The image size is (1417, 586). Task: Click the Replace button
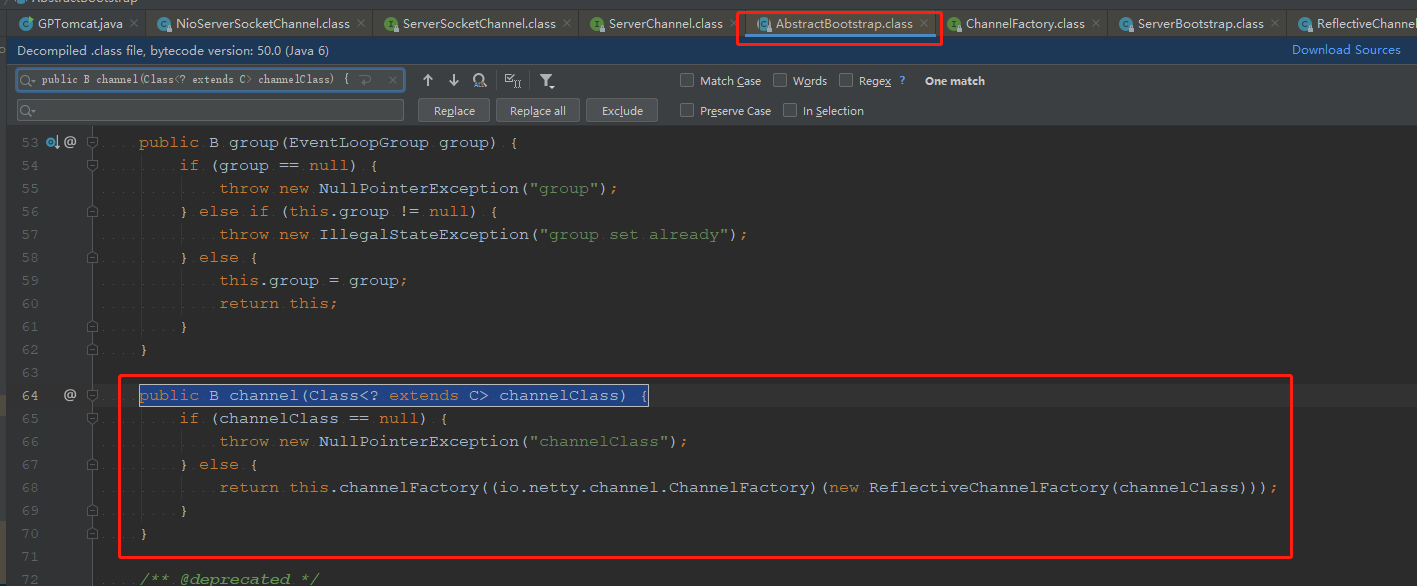(x=454, y=110)
